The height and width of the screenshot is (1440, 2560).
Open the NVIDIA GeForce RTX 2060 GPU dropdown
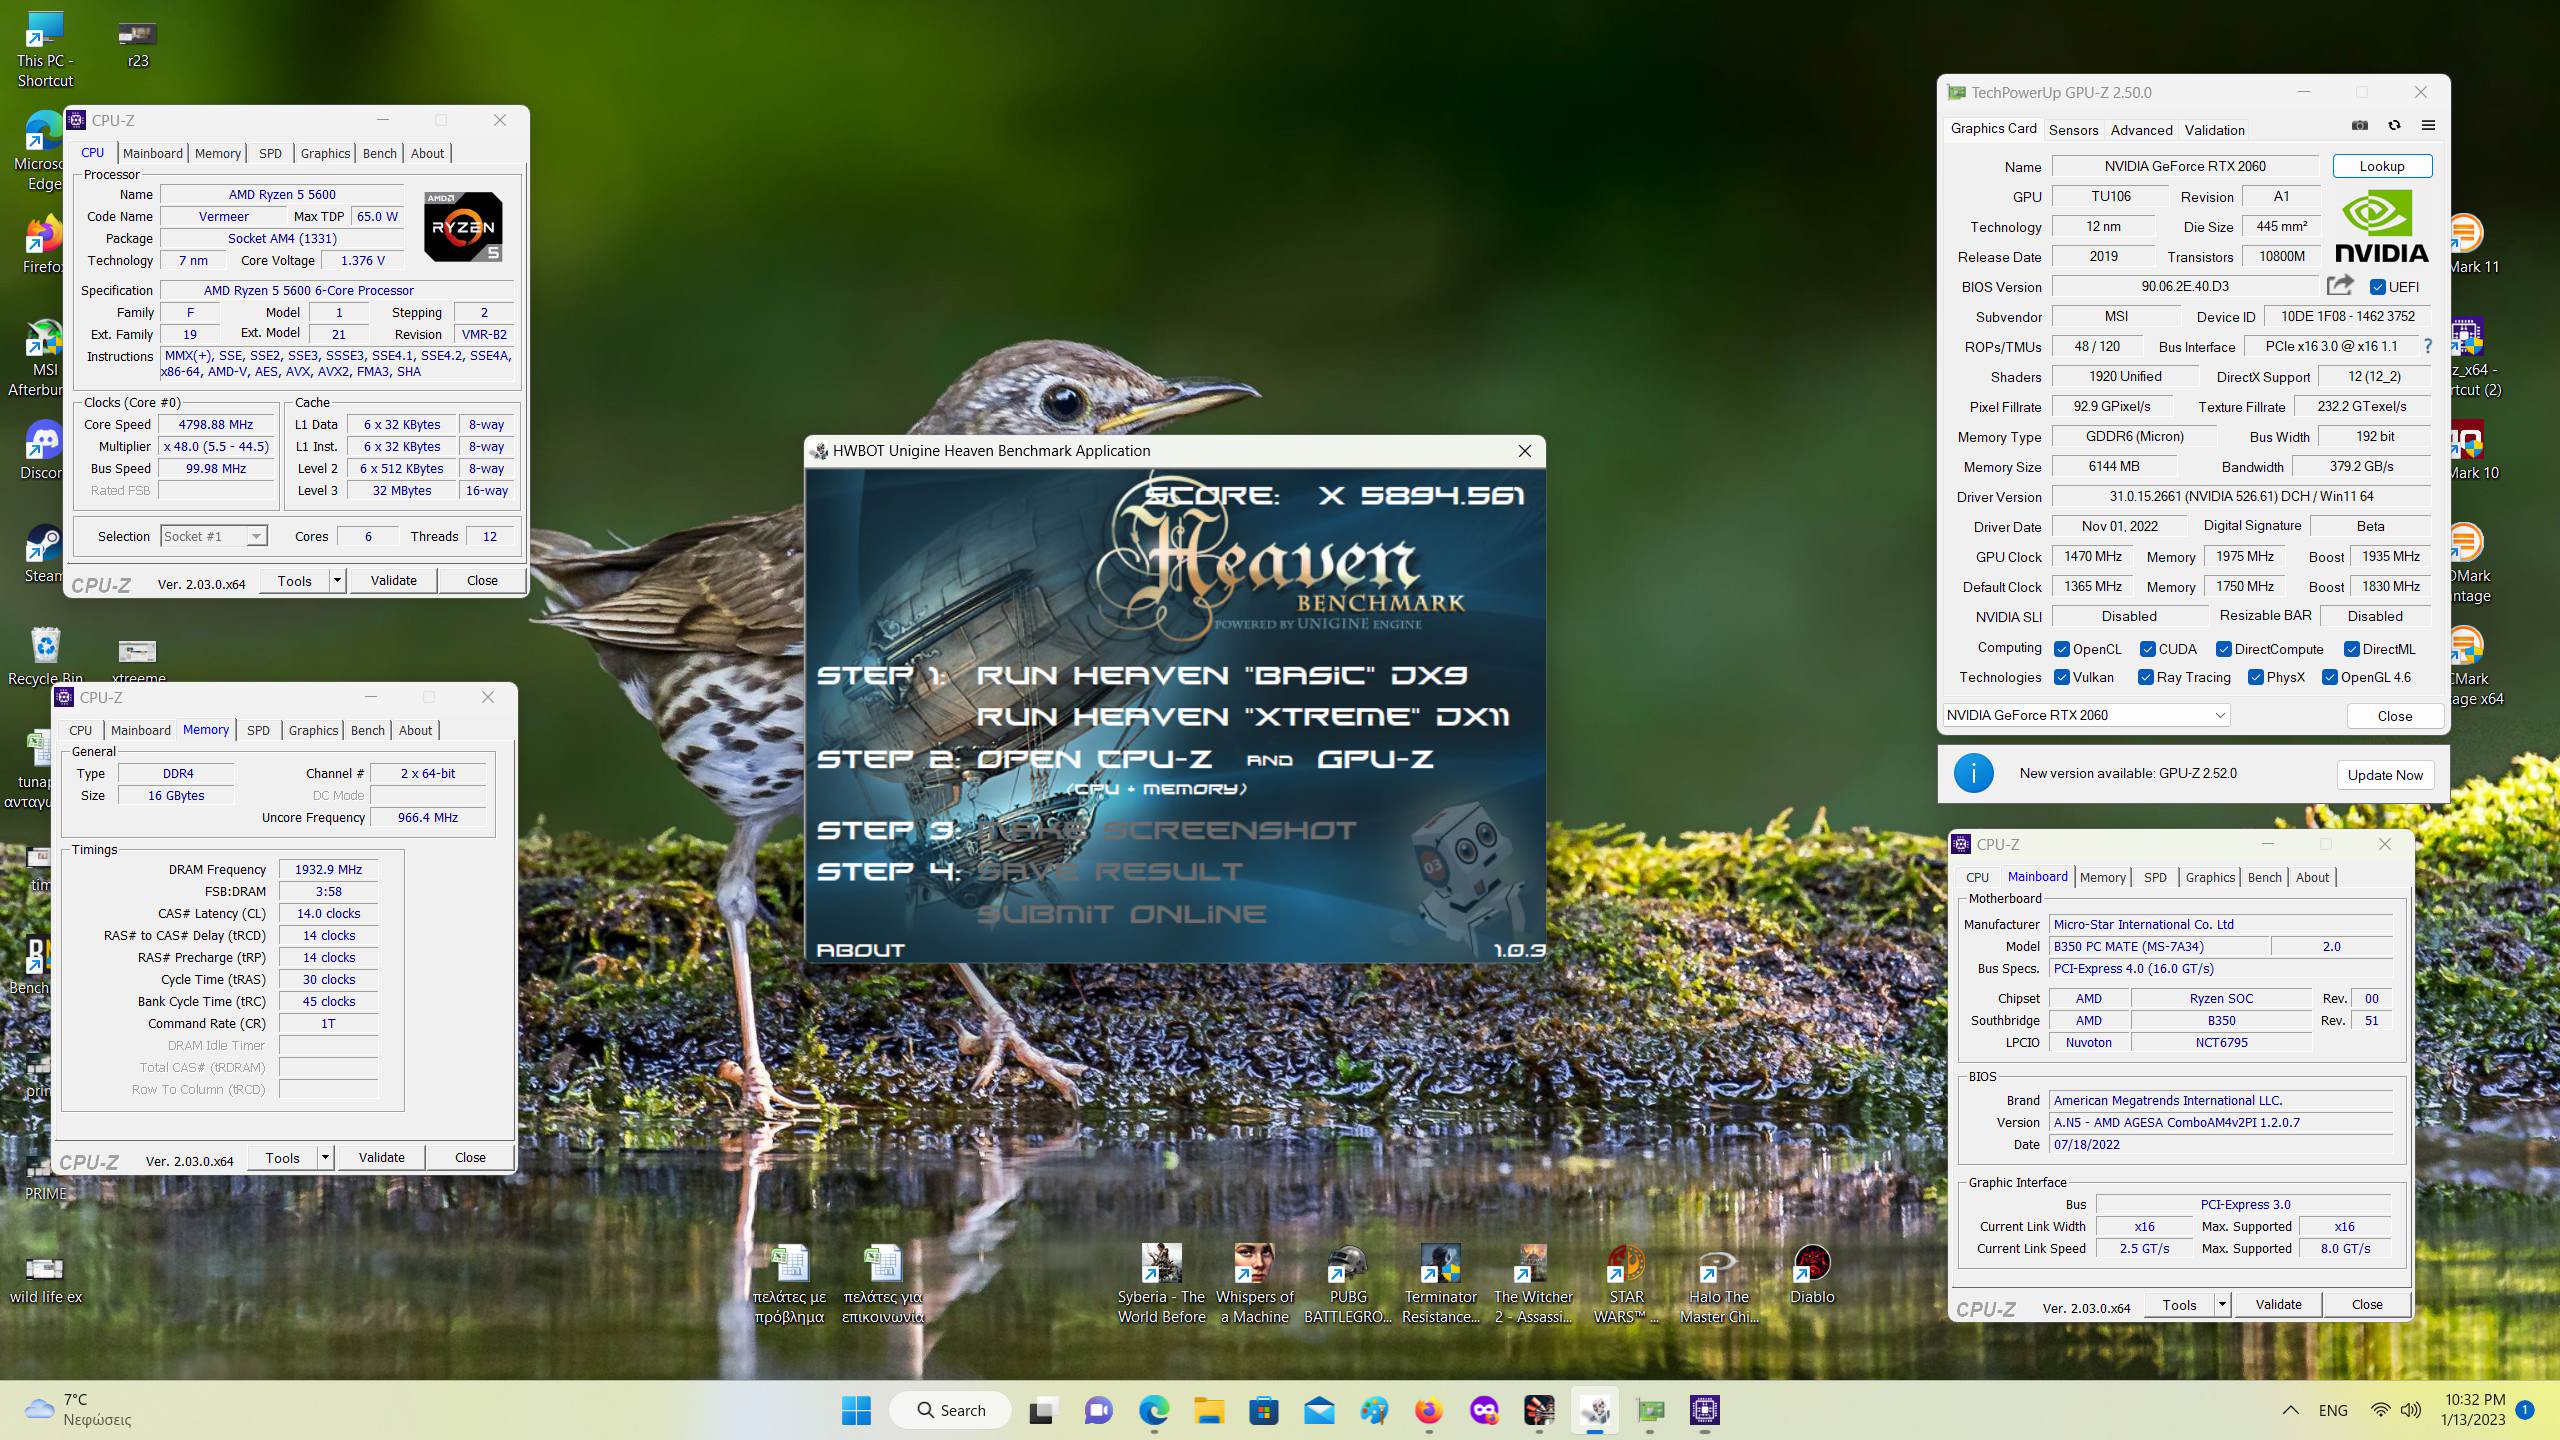(2086, 715)
